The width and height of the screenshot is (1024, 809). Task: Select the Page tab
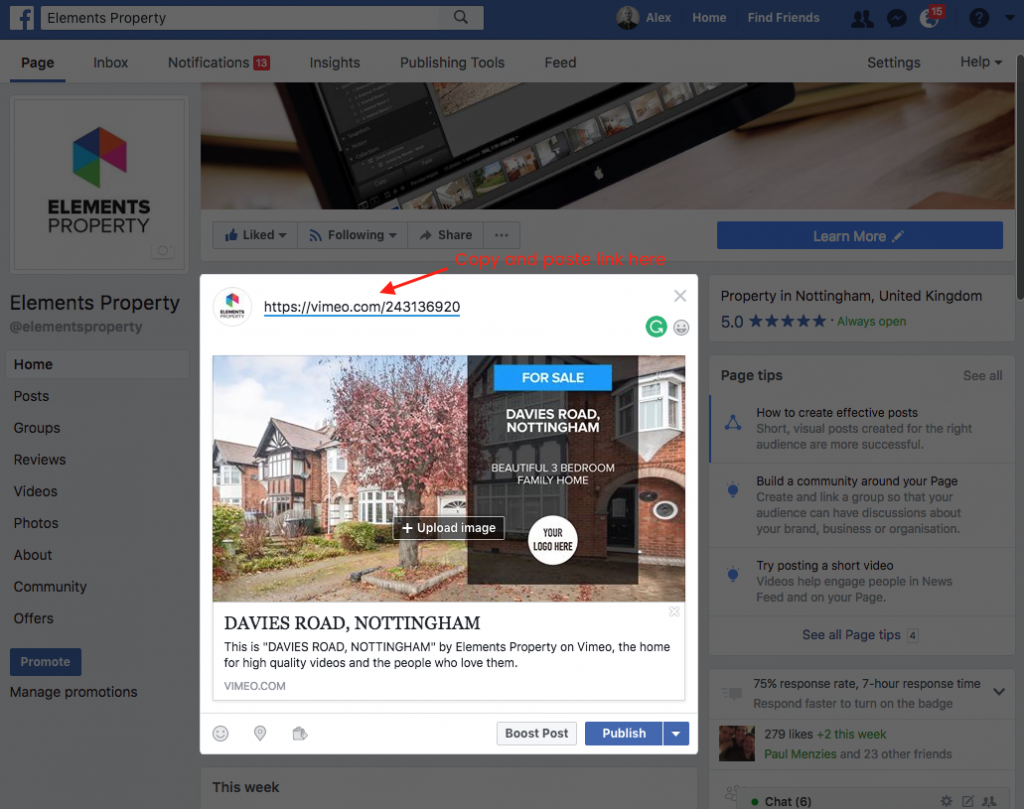coord(37,63)
